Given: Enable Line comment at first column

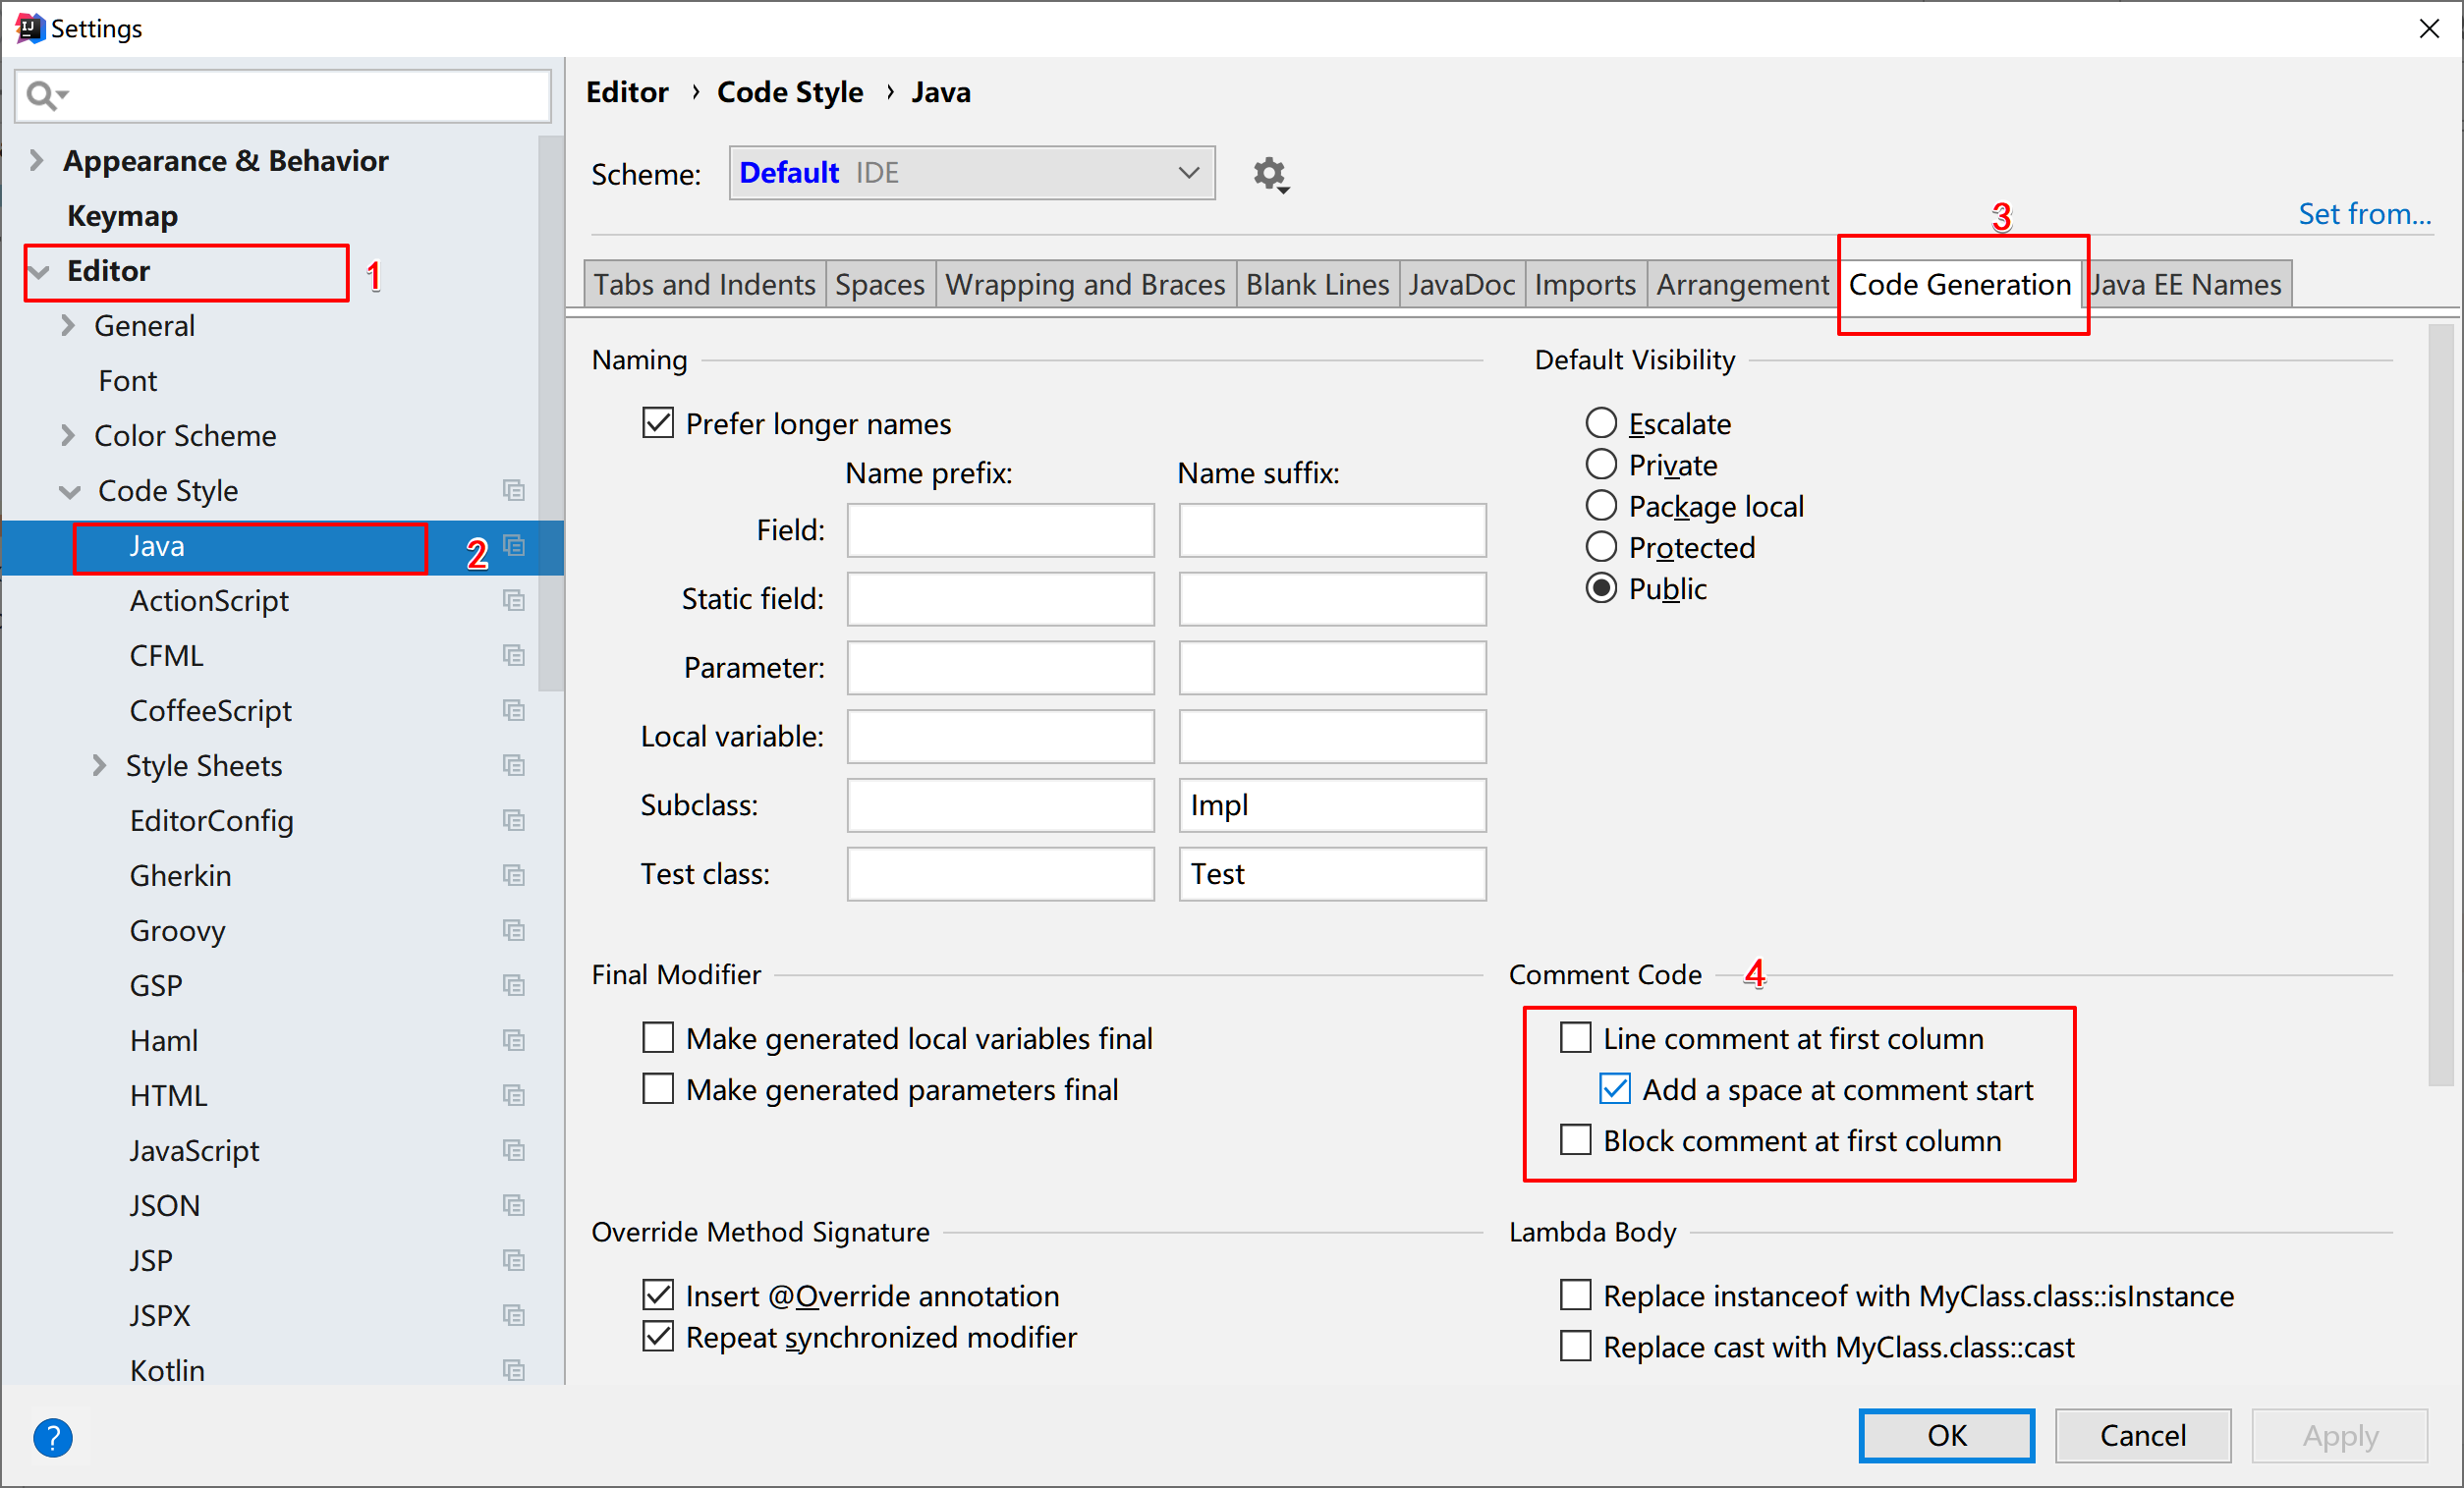Looking at the screenshot, I should coord(1576,1038).
